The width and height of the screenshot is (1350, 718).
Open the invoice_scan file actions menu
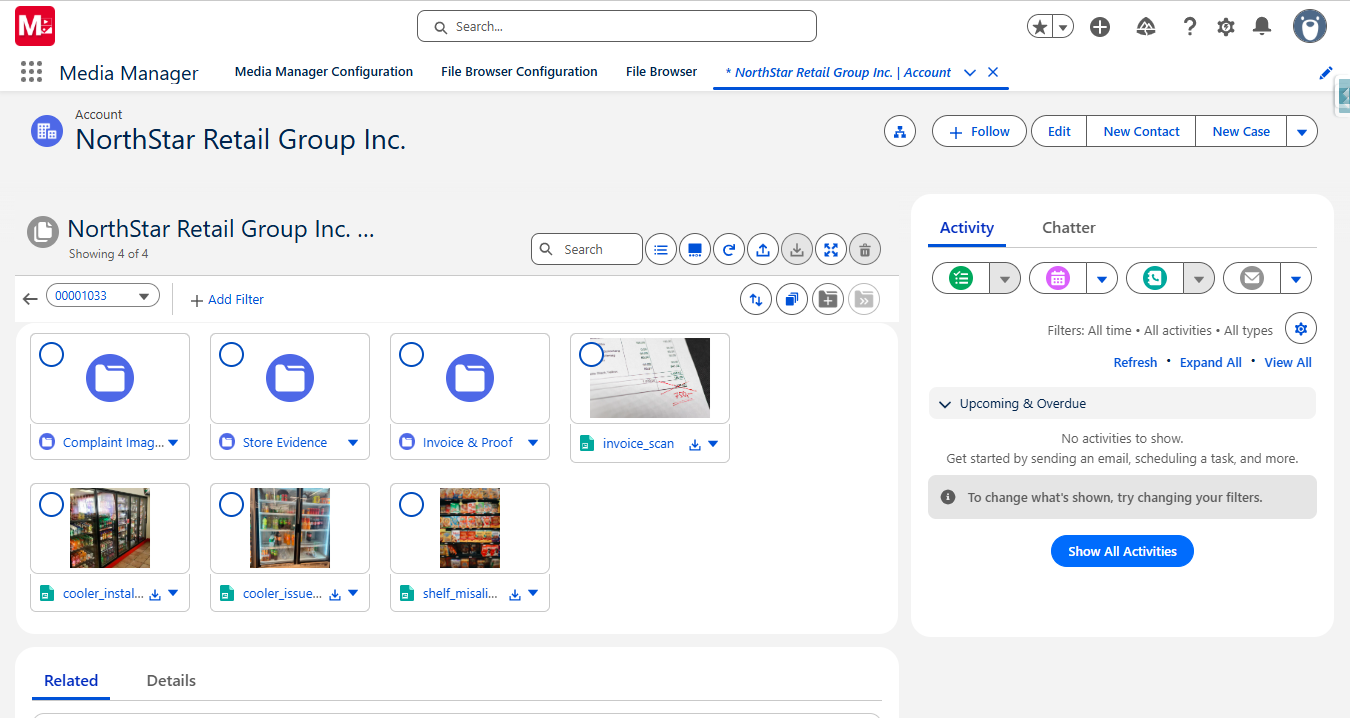713,444
